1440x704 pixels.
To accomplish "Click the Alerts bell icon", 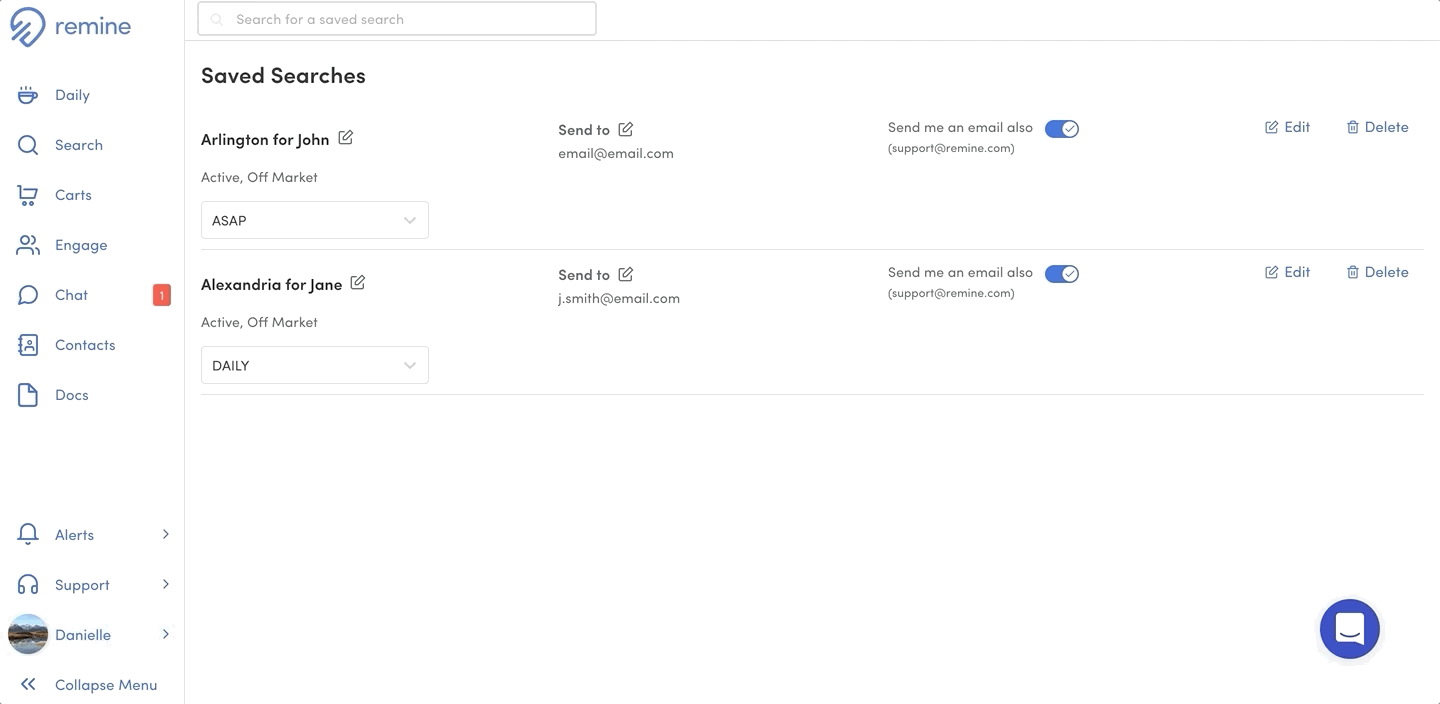I will coord(28,535).
